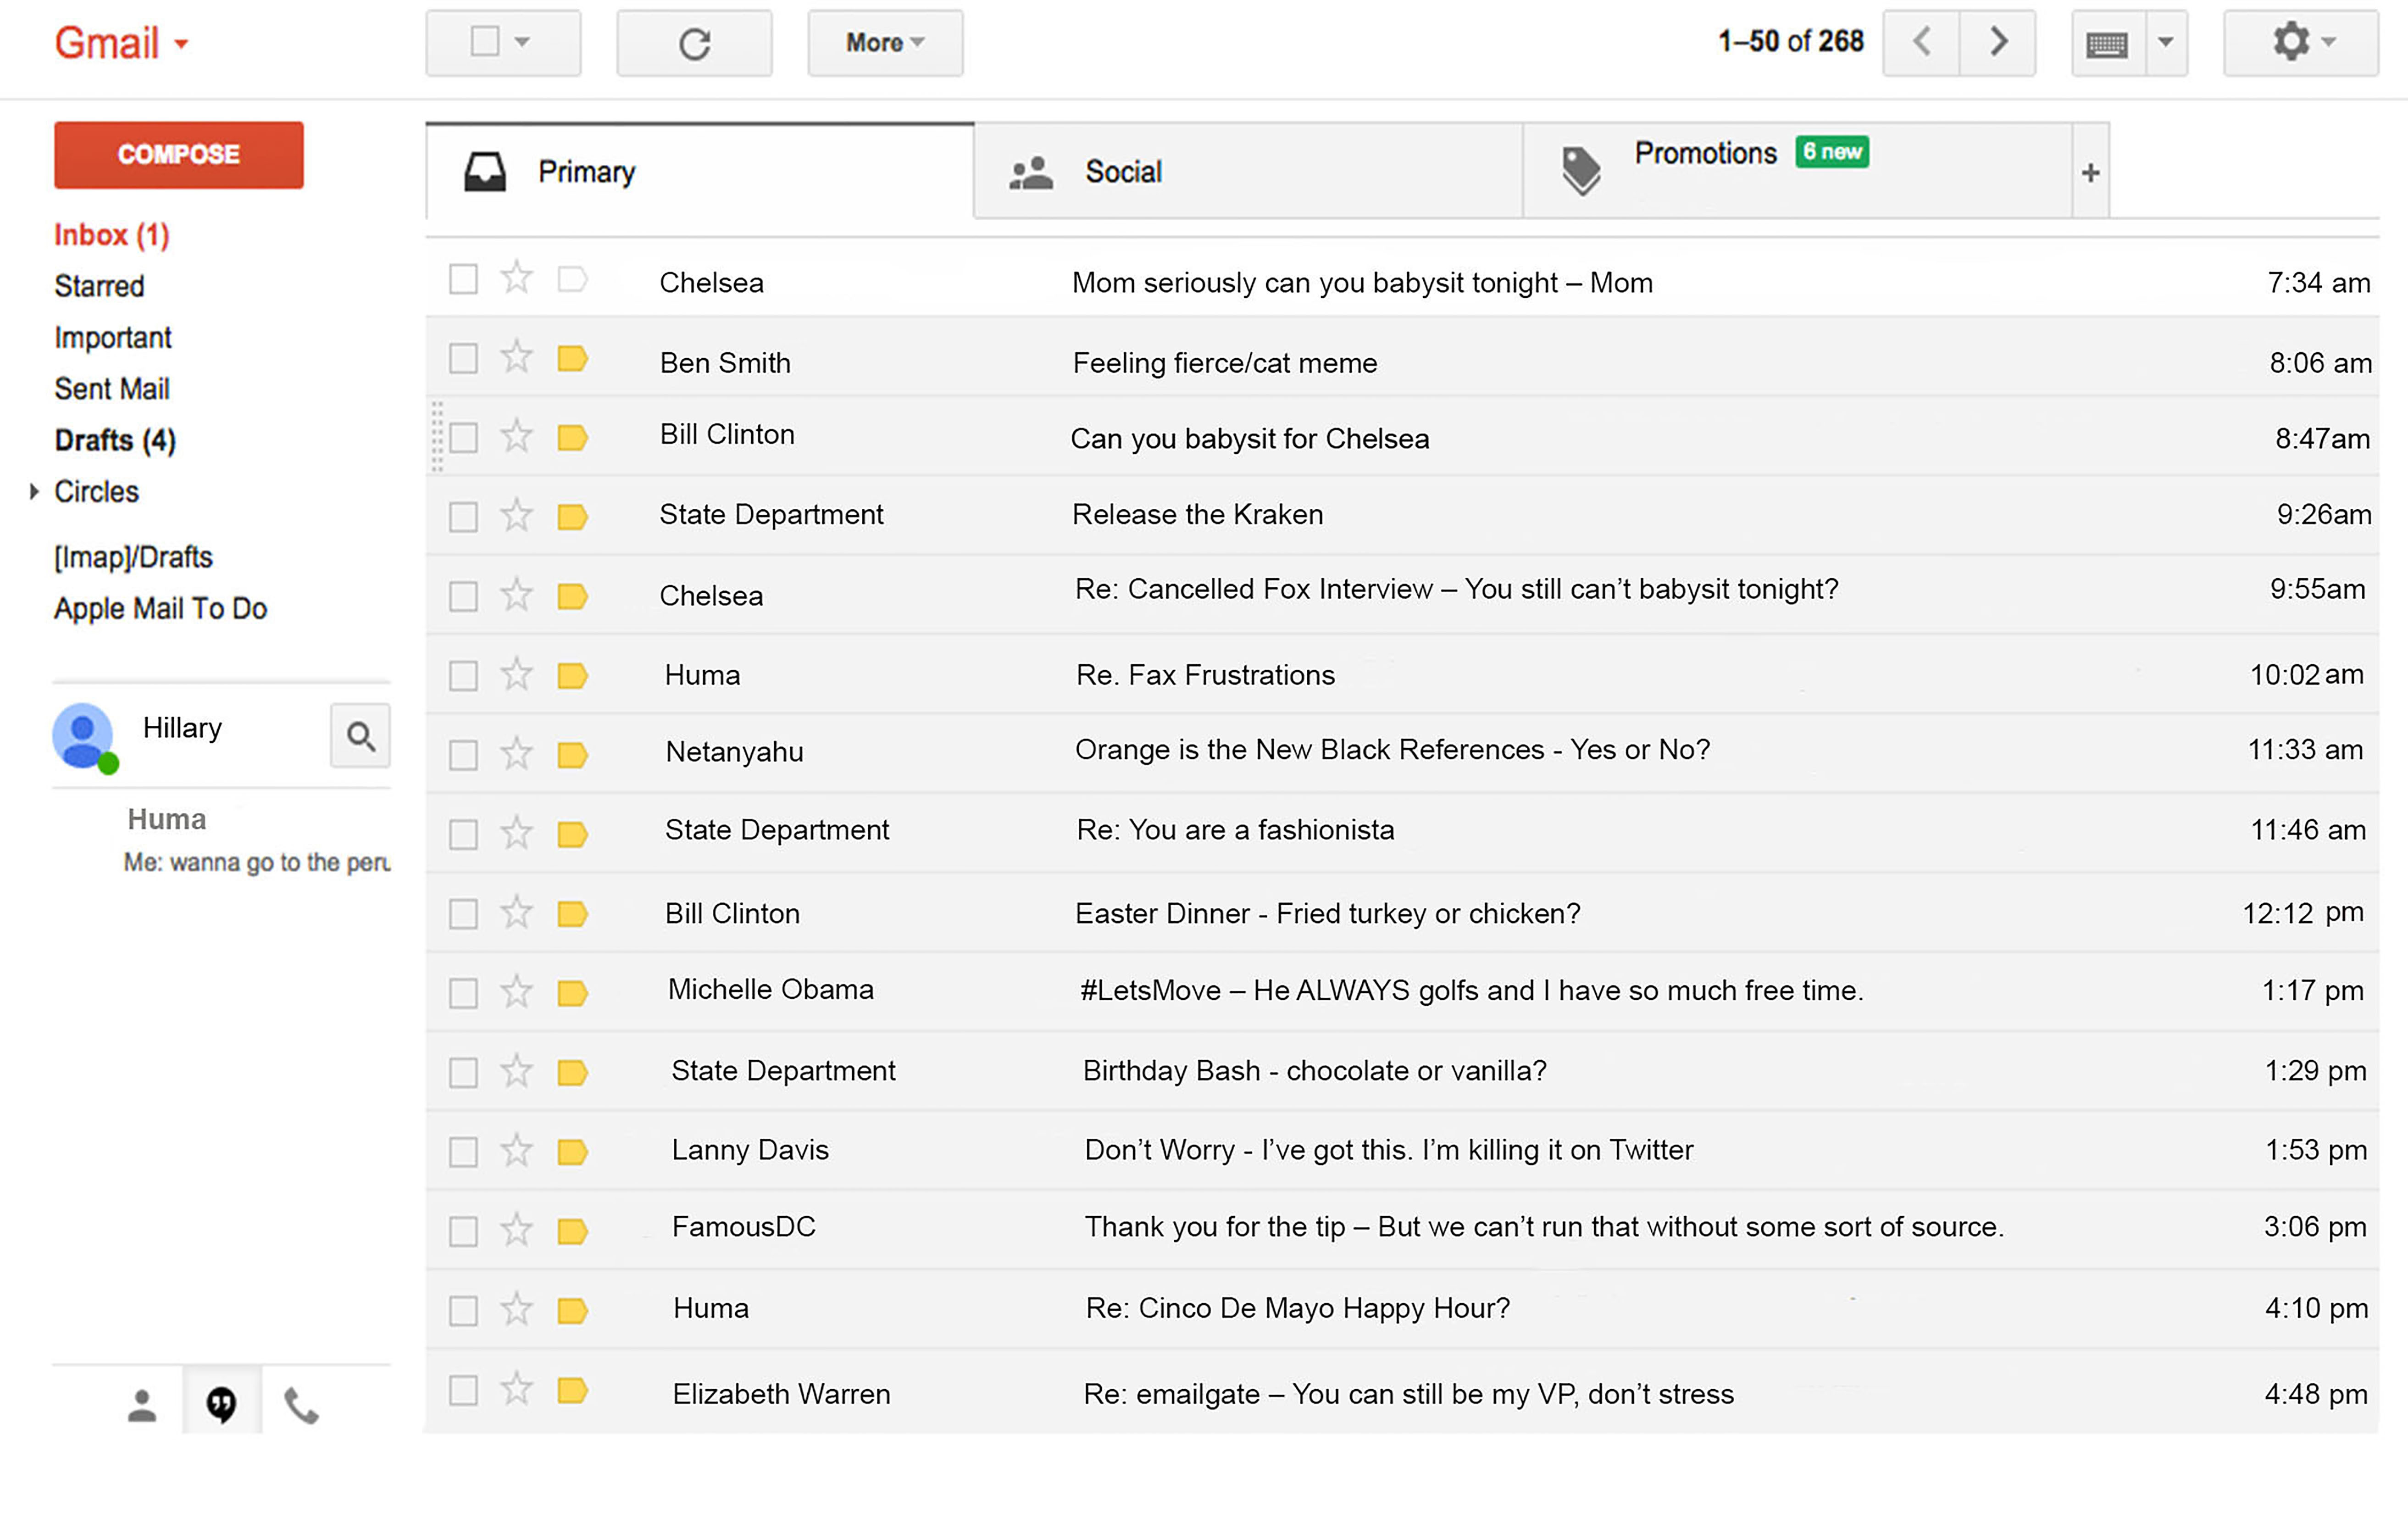
Task: Select the Bill Clinton babysit email checkbox
Action: (463, 437)
